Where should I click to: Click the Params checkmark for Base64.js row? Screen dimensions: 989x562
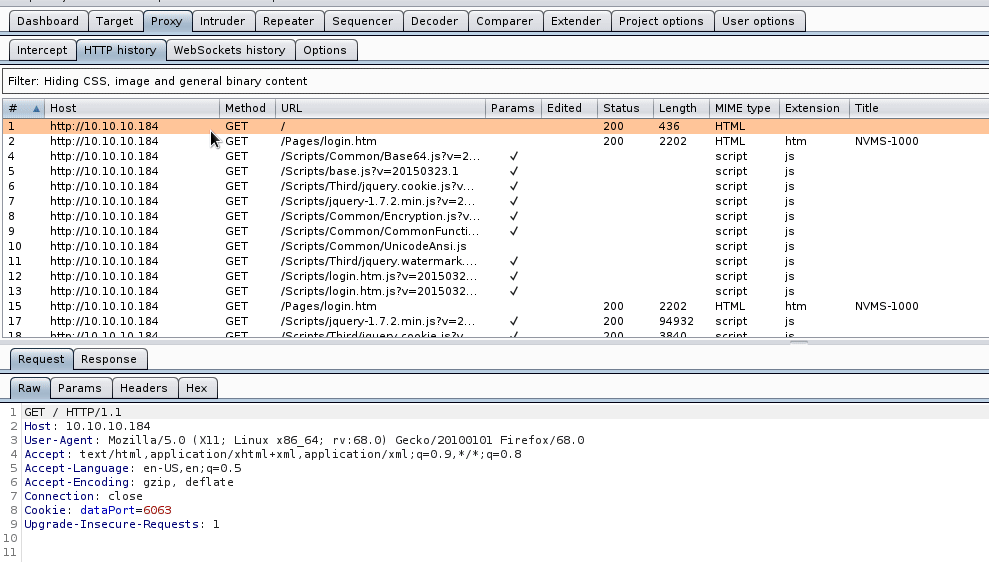(513, 156)
